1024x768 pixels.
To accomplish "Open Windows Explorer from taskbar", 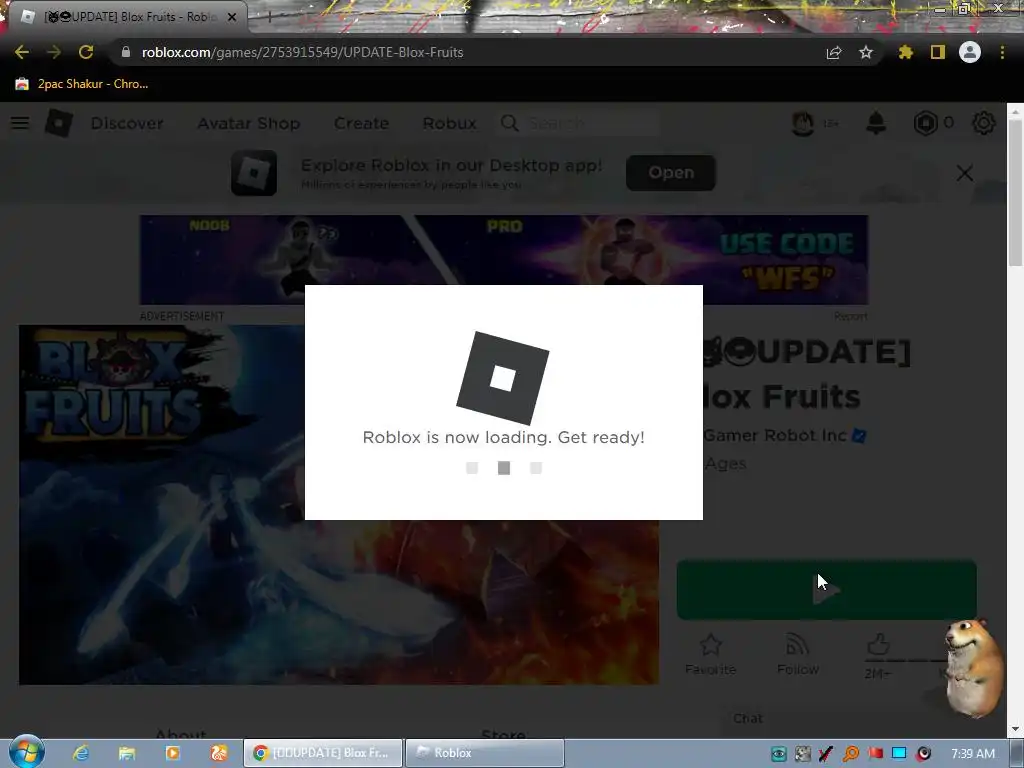I will 127,753.
